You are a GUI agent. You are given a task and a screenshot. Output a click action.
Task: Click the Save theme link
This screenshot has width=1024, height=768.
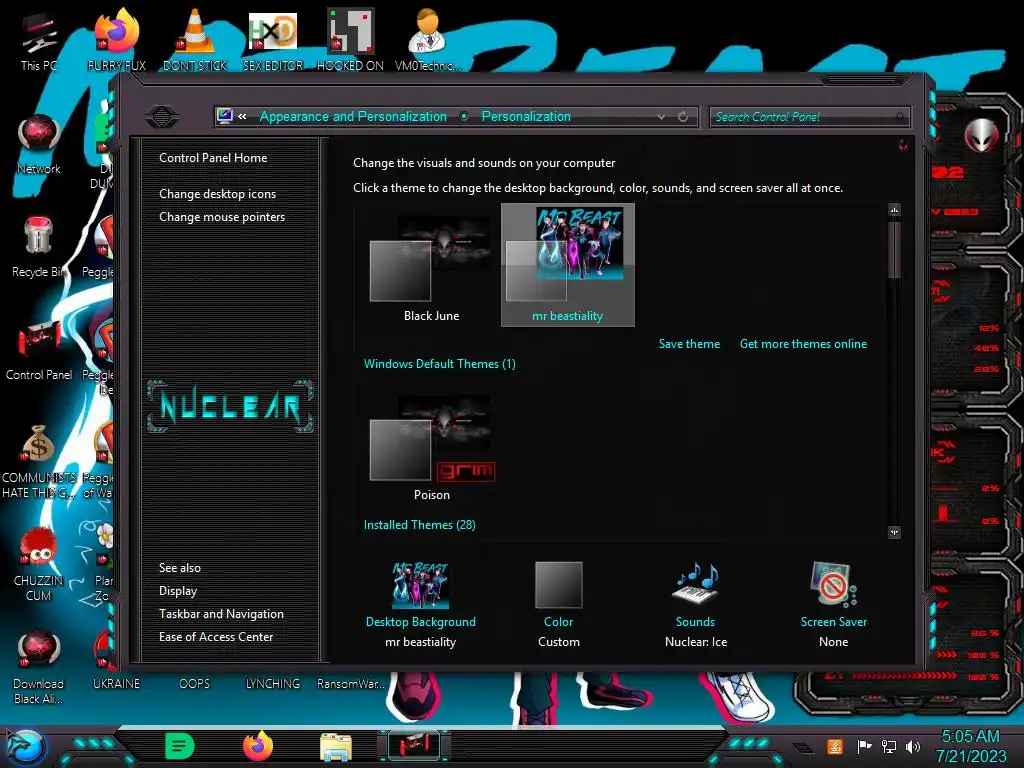[x=689, y=344]
